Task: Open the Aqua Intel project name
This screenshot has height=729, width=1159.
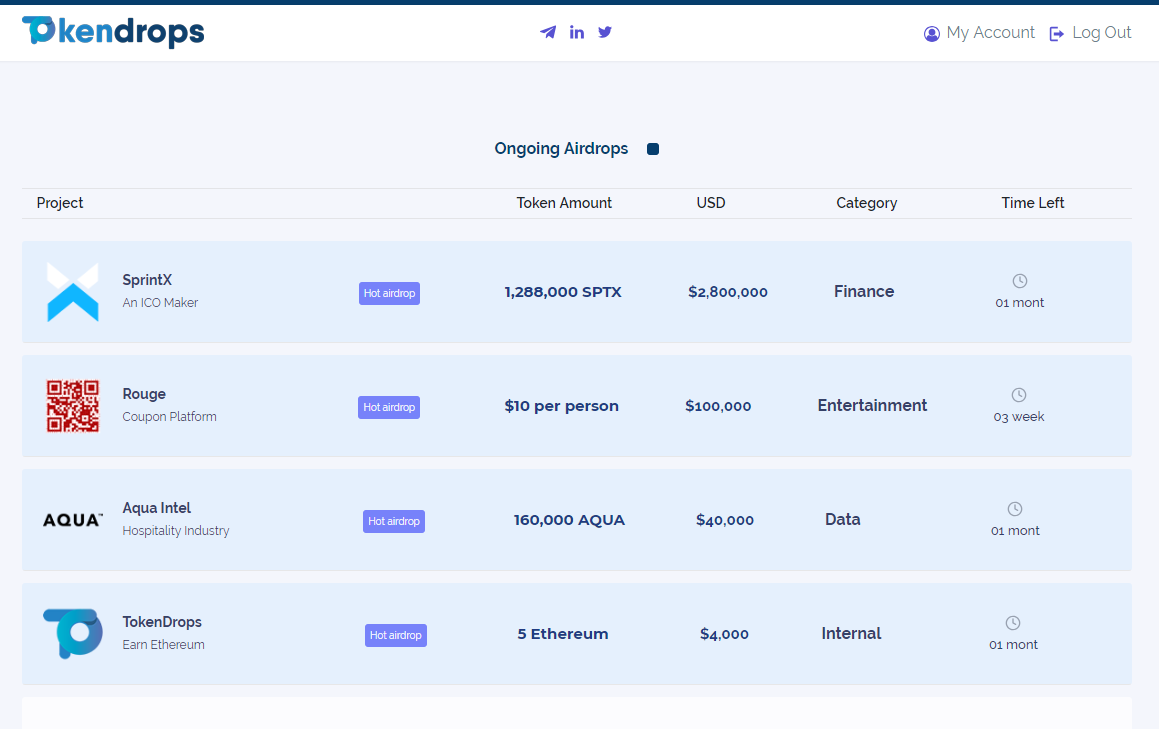Action: point(157,508)
